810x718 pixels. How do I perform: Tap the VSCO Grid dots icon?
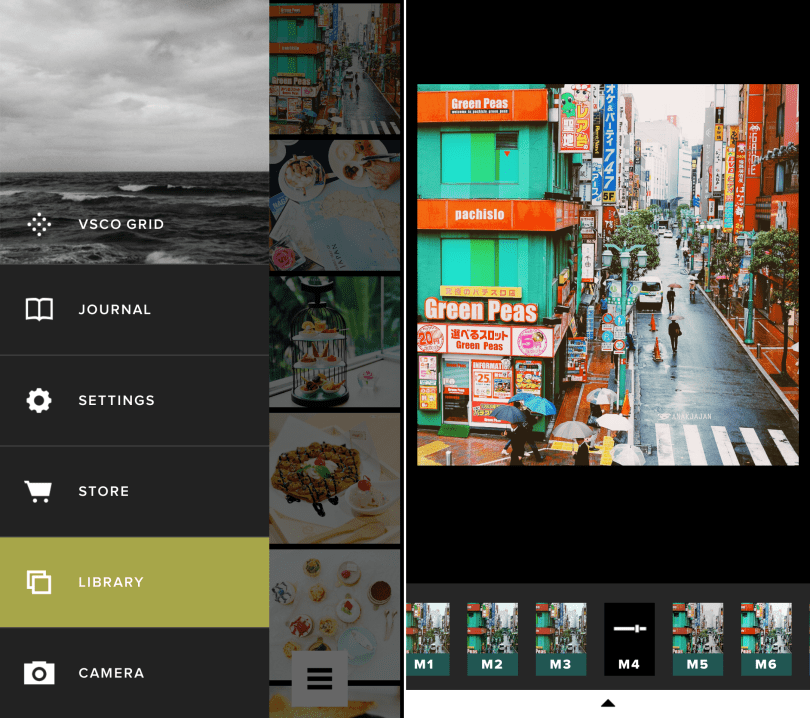[39, 224]
